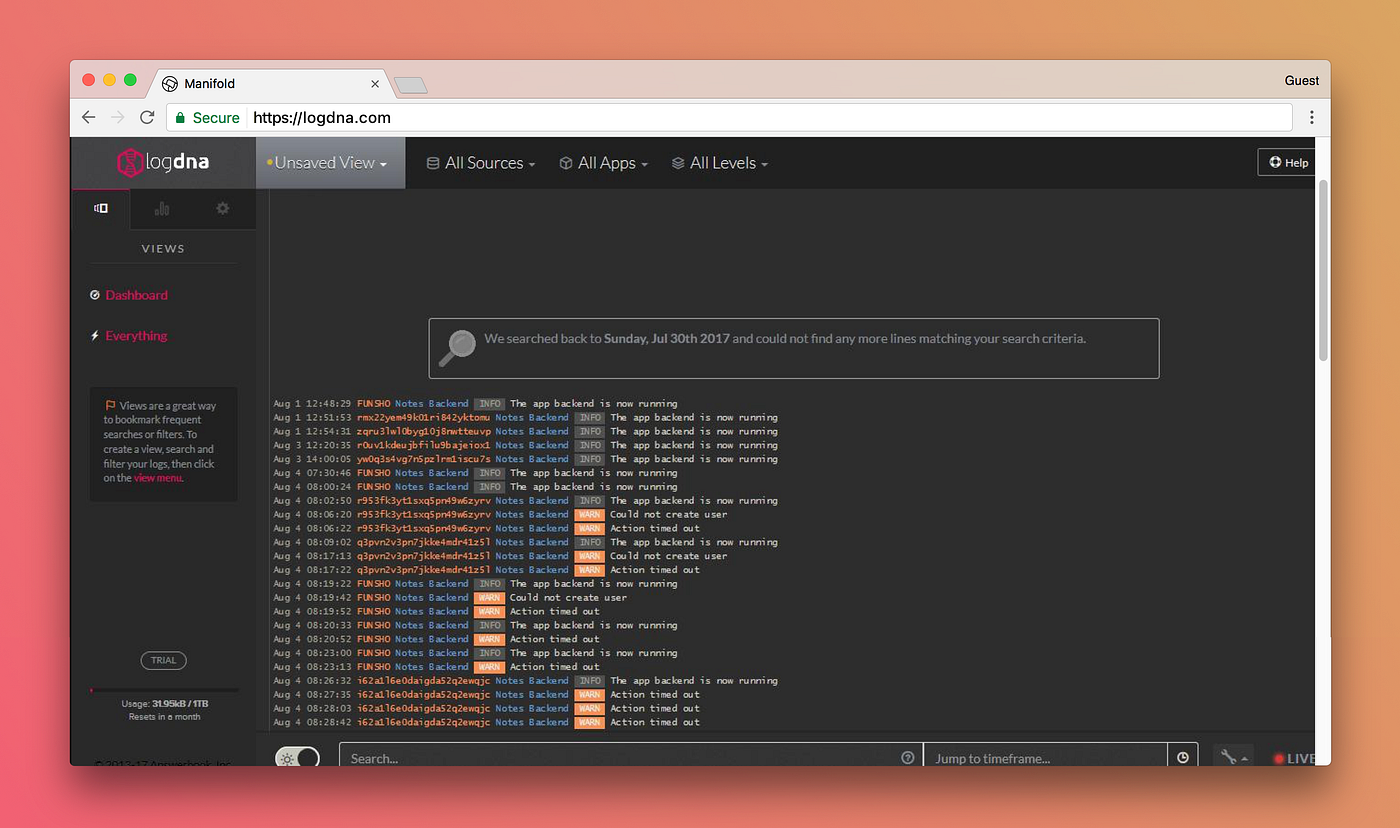Open the All Sources dropdown

click(480, 162)
